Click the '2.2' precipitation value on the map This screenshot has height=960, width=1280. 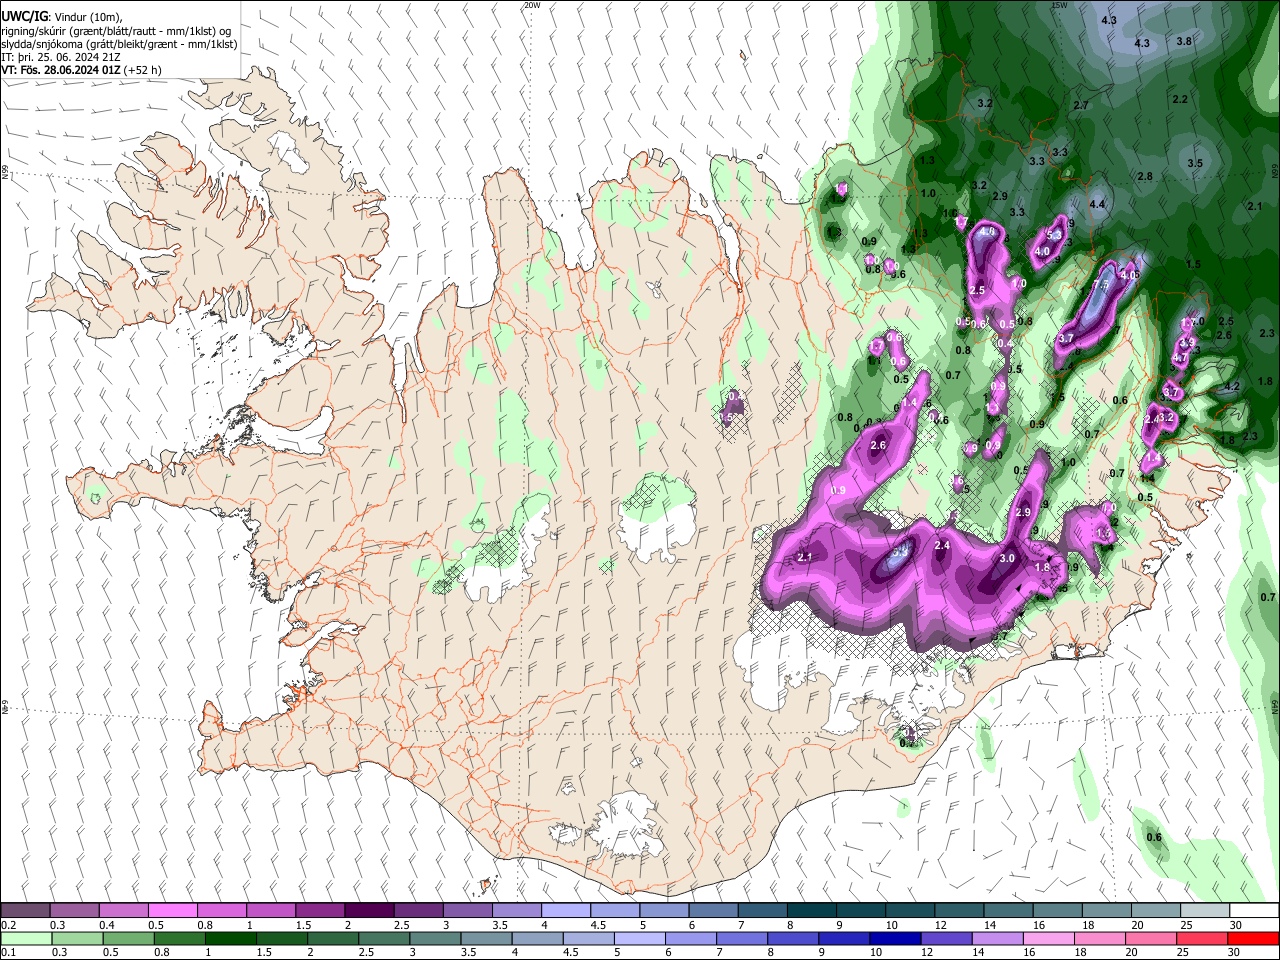(1180, 99)
